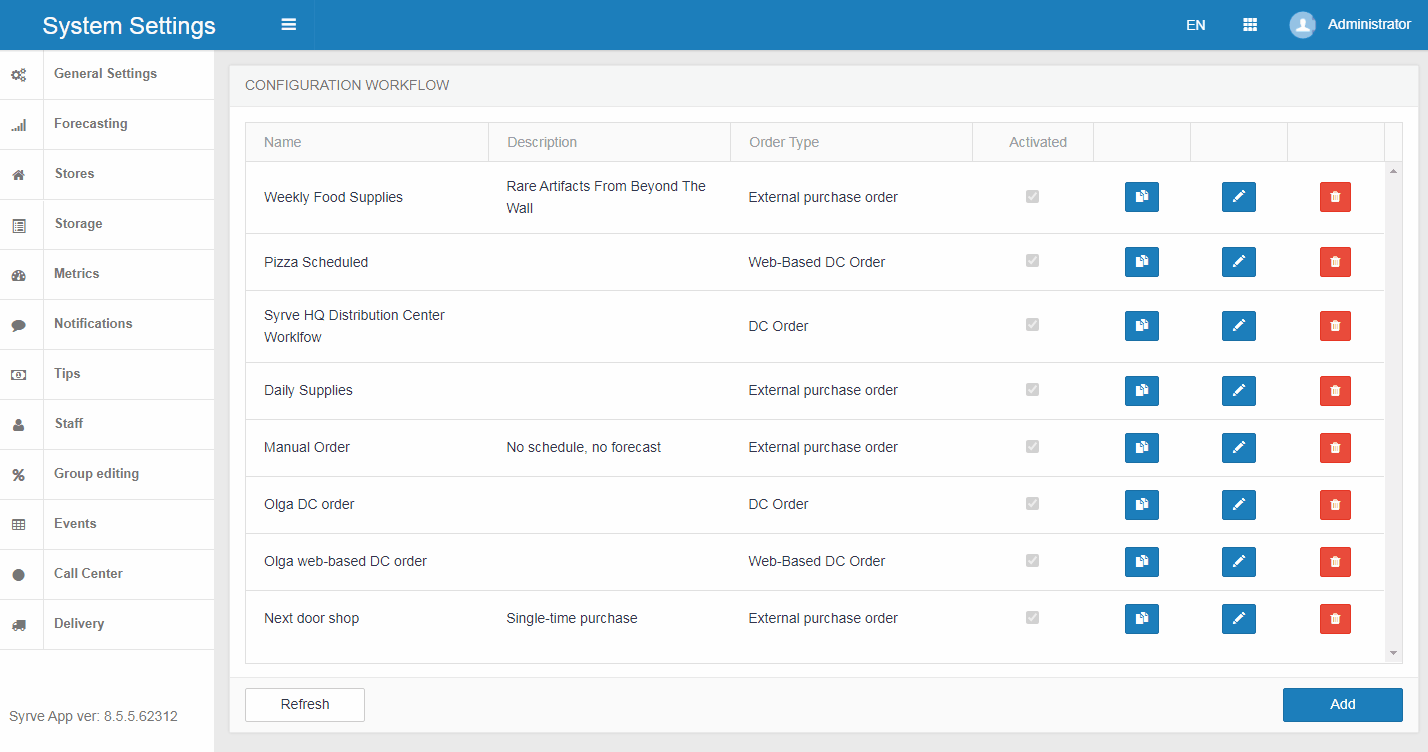Image resolution: width=1428 pixels, height=752 pixels.
Task: Click the table scrollbar down arrow
Action: pos(1394,653)
